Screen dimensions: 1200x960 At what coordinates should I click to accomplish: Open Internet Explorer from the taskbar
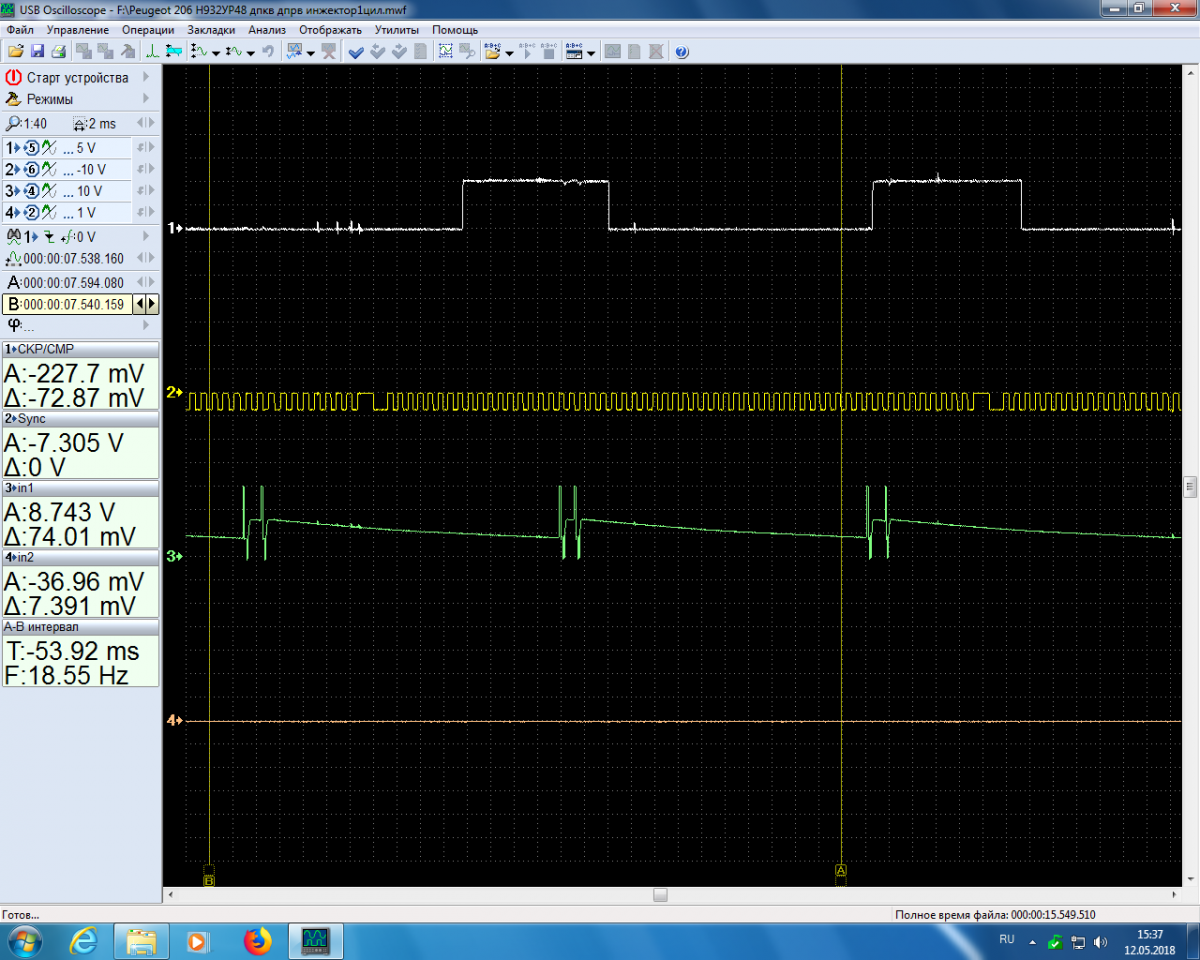point(84,940)
